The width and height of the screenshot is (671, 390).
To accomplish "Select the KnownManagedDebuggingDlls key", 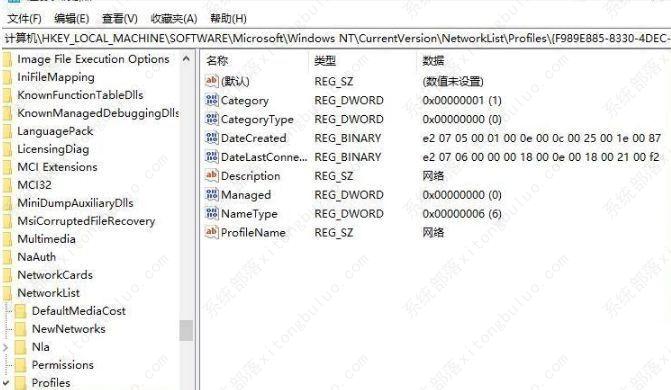I will (98, 113).
